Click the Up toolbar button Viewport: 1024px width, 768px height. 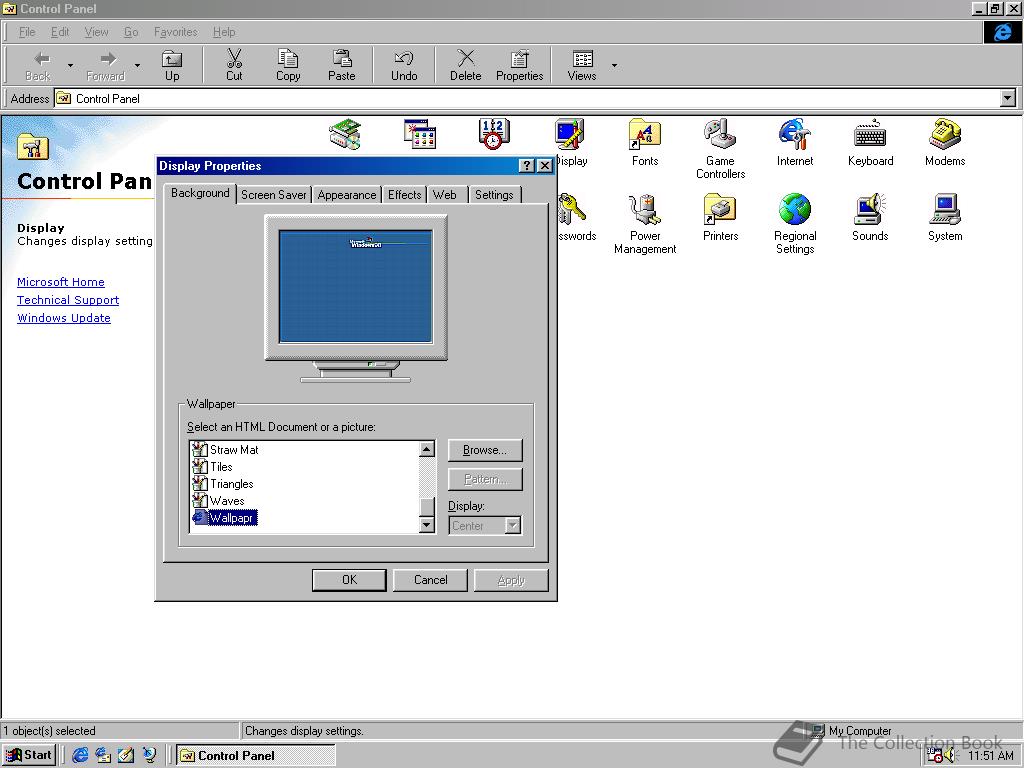[x=172, y=65]
